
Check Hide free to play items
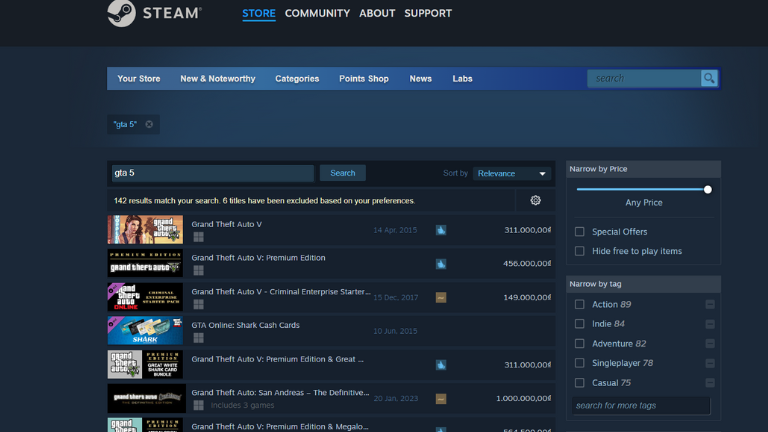pos(579,251)
